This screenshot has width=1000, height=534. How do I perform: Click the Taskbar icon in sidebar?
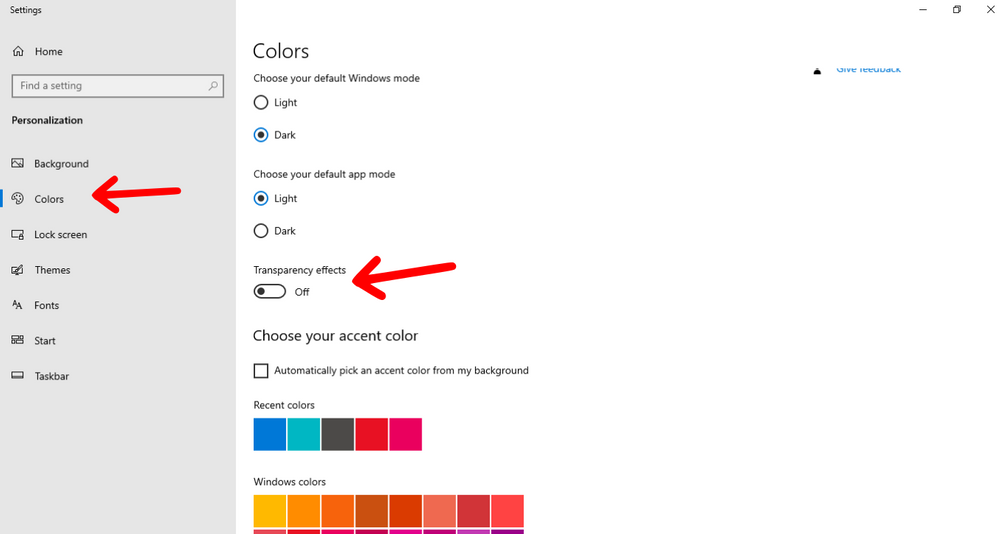[x=18, y=376]
